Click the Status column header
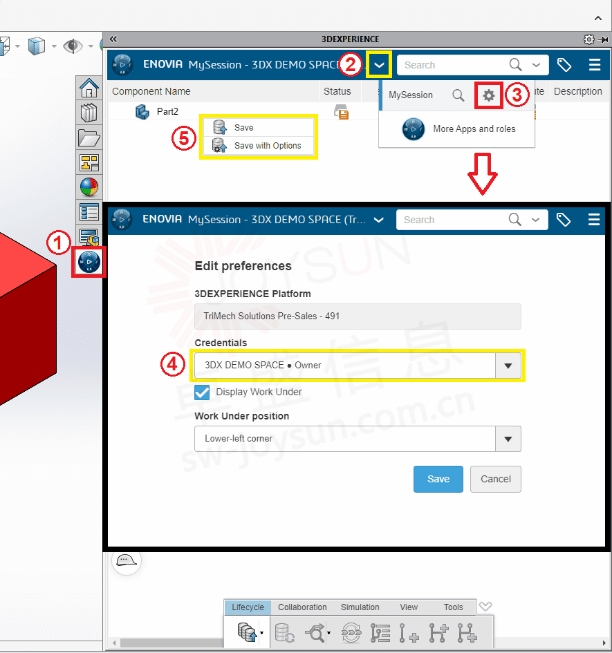The width and height of the screenshot is (612, 653). (x=337, y=91)
